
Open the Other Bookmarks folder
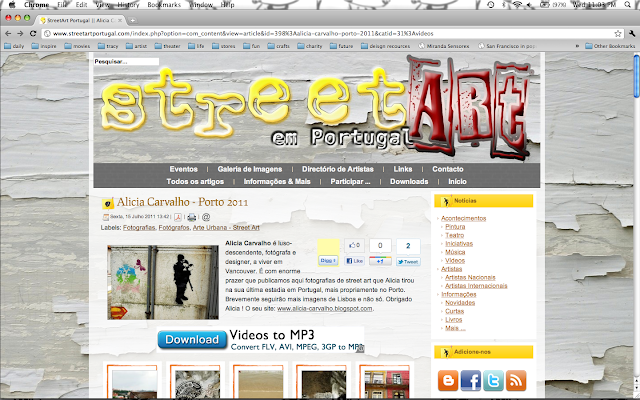pyautogui.click(x=610, y=46)
